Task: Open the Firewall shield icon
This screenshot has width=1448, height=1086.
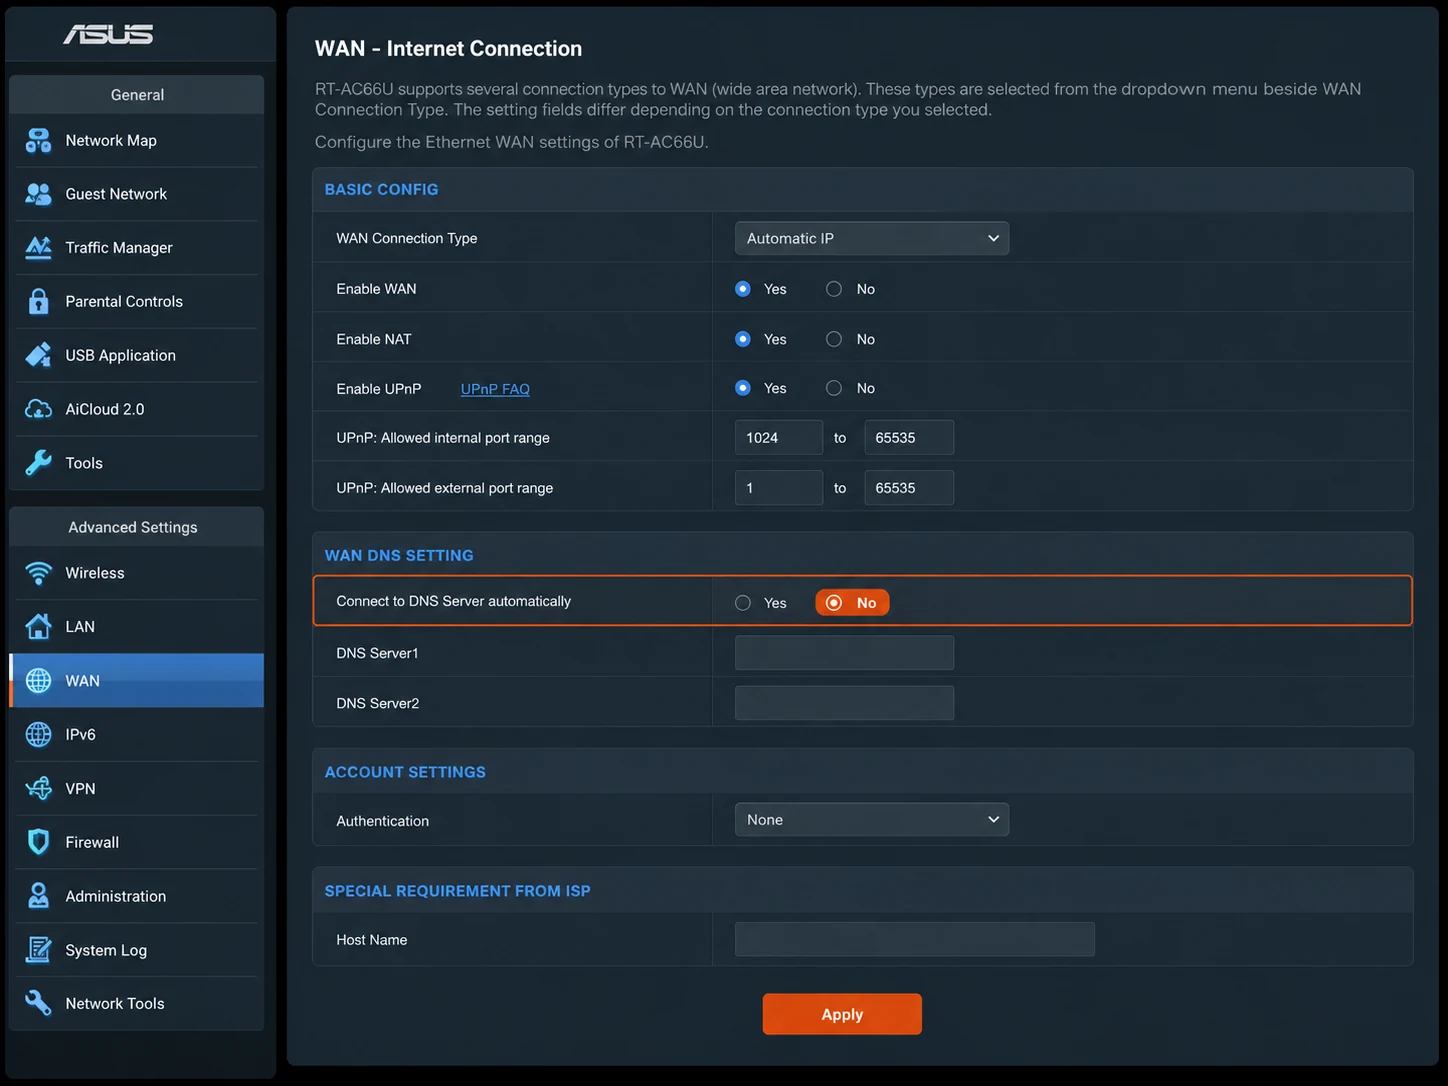Action: tap(38, 842)
